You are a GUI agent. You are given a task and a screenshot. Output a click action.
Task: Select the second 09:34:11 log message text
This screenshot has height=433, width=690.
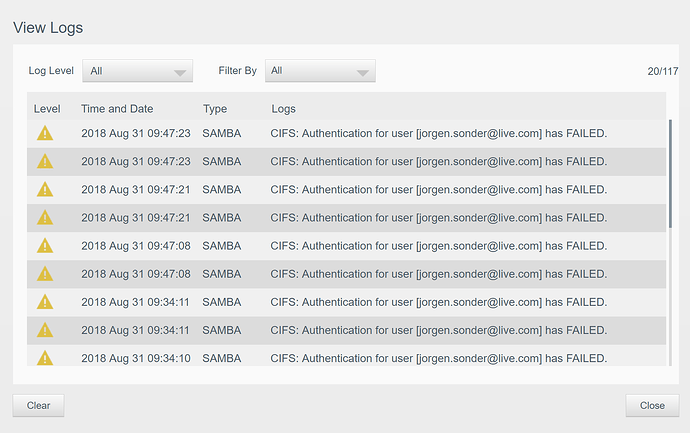pyautogui.click(x=439, y=330)
